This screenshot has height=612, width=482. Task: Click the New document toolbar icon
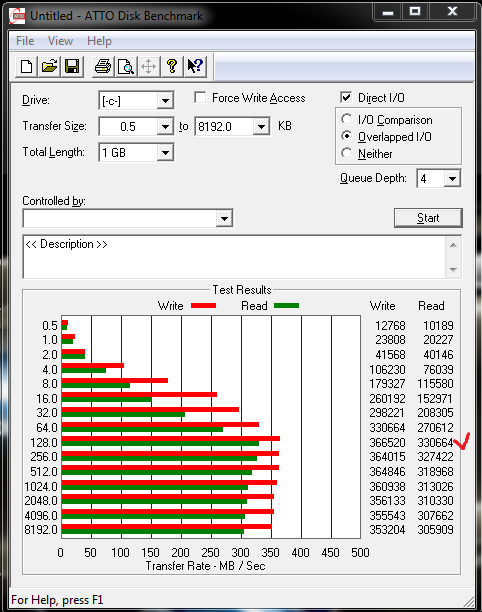pos(26,66)
